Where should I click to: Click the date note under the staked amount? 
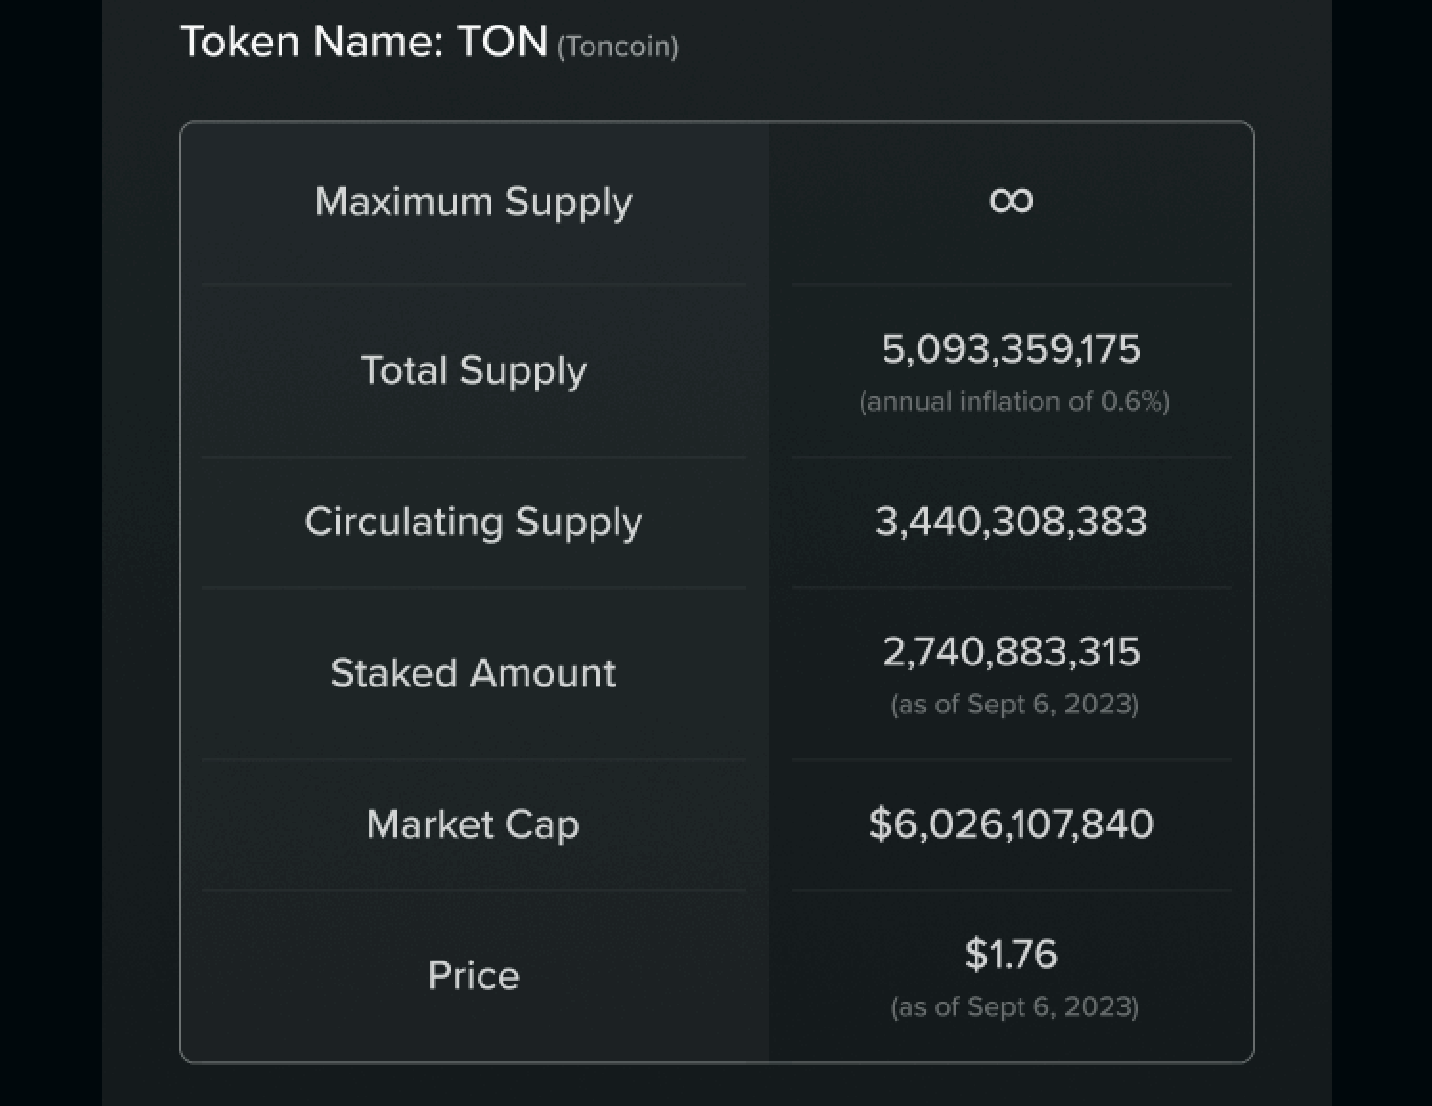(1014, 704)
